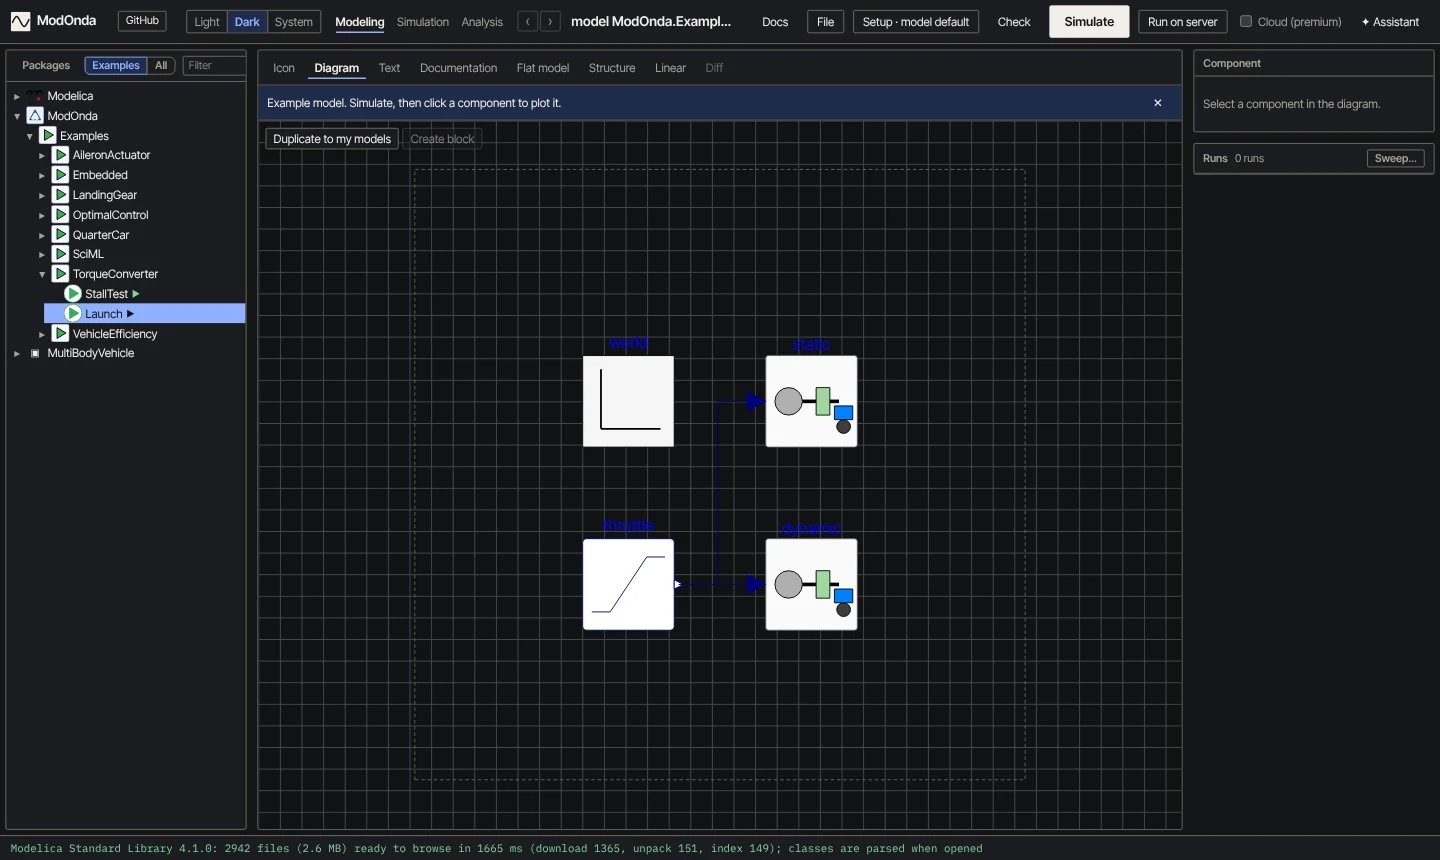The height and width of the screenshot is (860, 1440).
Task: Expand the Modelica package tree node
Action: (17, 97)
